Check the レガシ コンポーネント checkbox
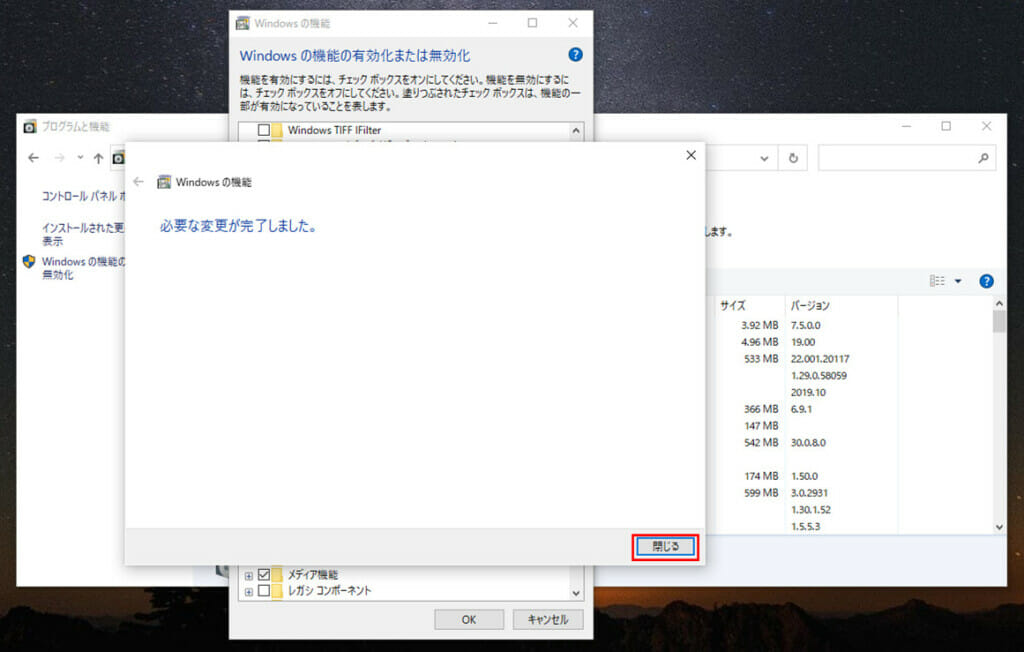The image size is (1024, 652). (263, 591)
